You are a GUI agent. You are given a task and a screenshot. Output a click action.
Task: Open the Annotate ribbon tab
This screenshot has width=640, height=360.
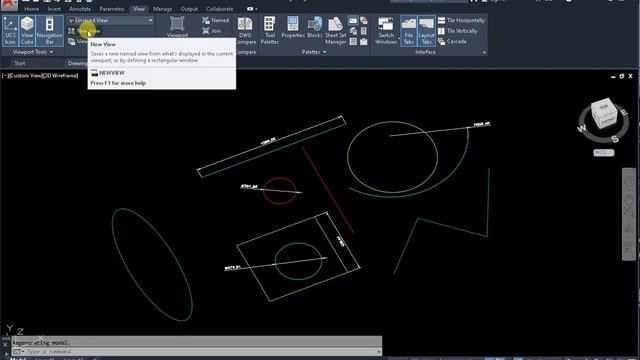click(x=80, y=9)
